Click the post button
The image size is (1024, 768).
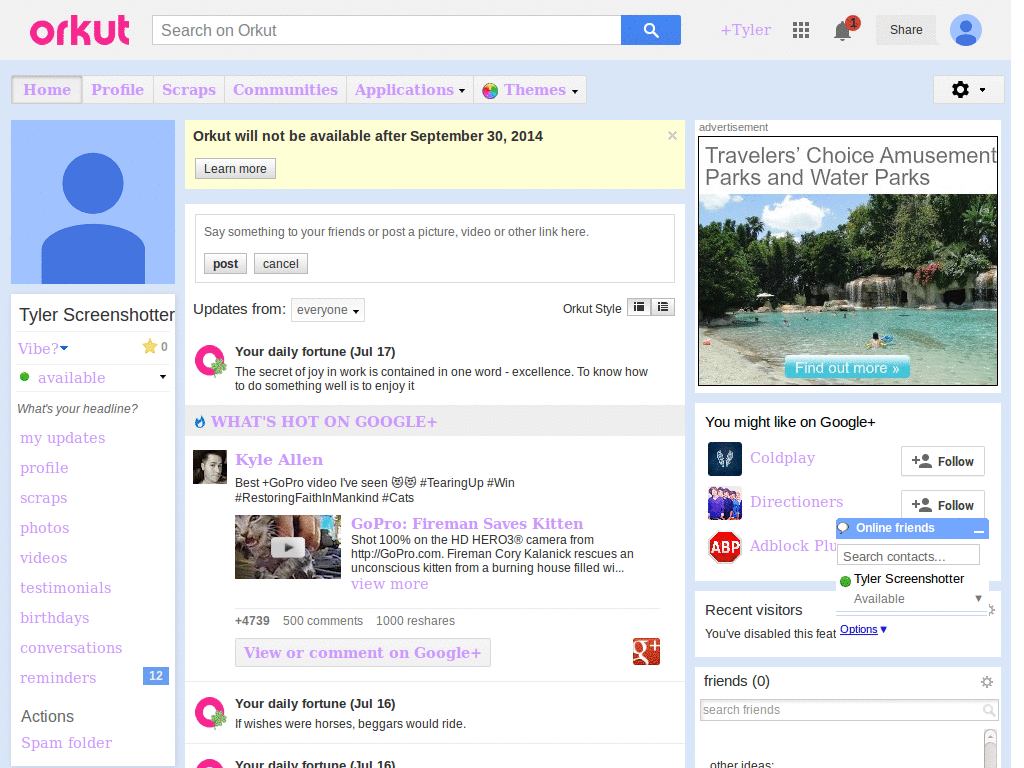[x=225, y=264]
